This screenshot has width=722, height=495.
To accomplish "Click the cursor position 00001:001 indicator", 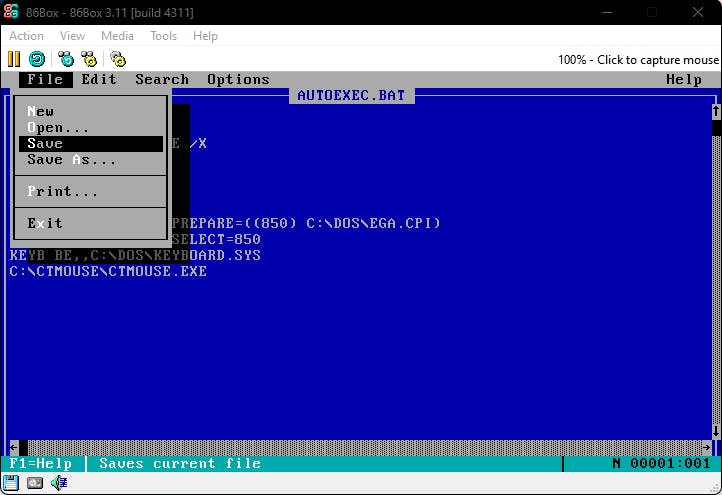I will coord(670,464).
